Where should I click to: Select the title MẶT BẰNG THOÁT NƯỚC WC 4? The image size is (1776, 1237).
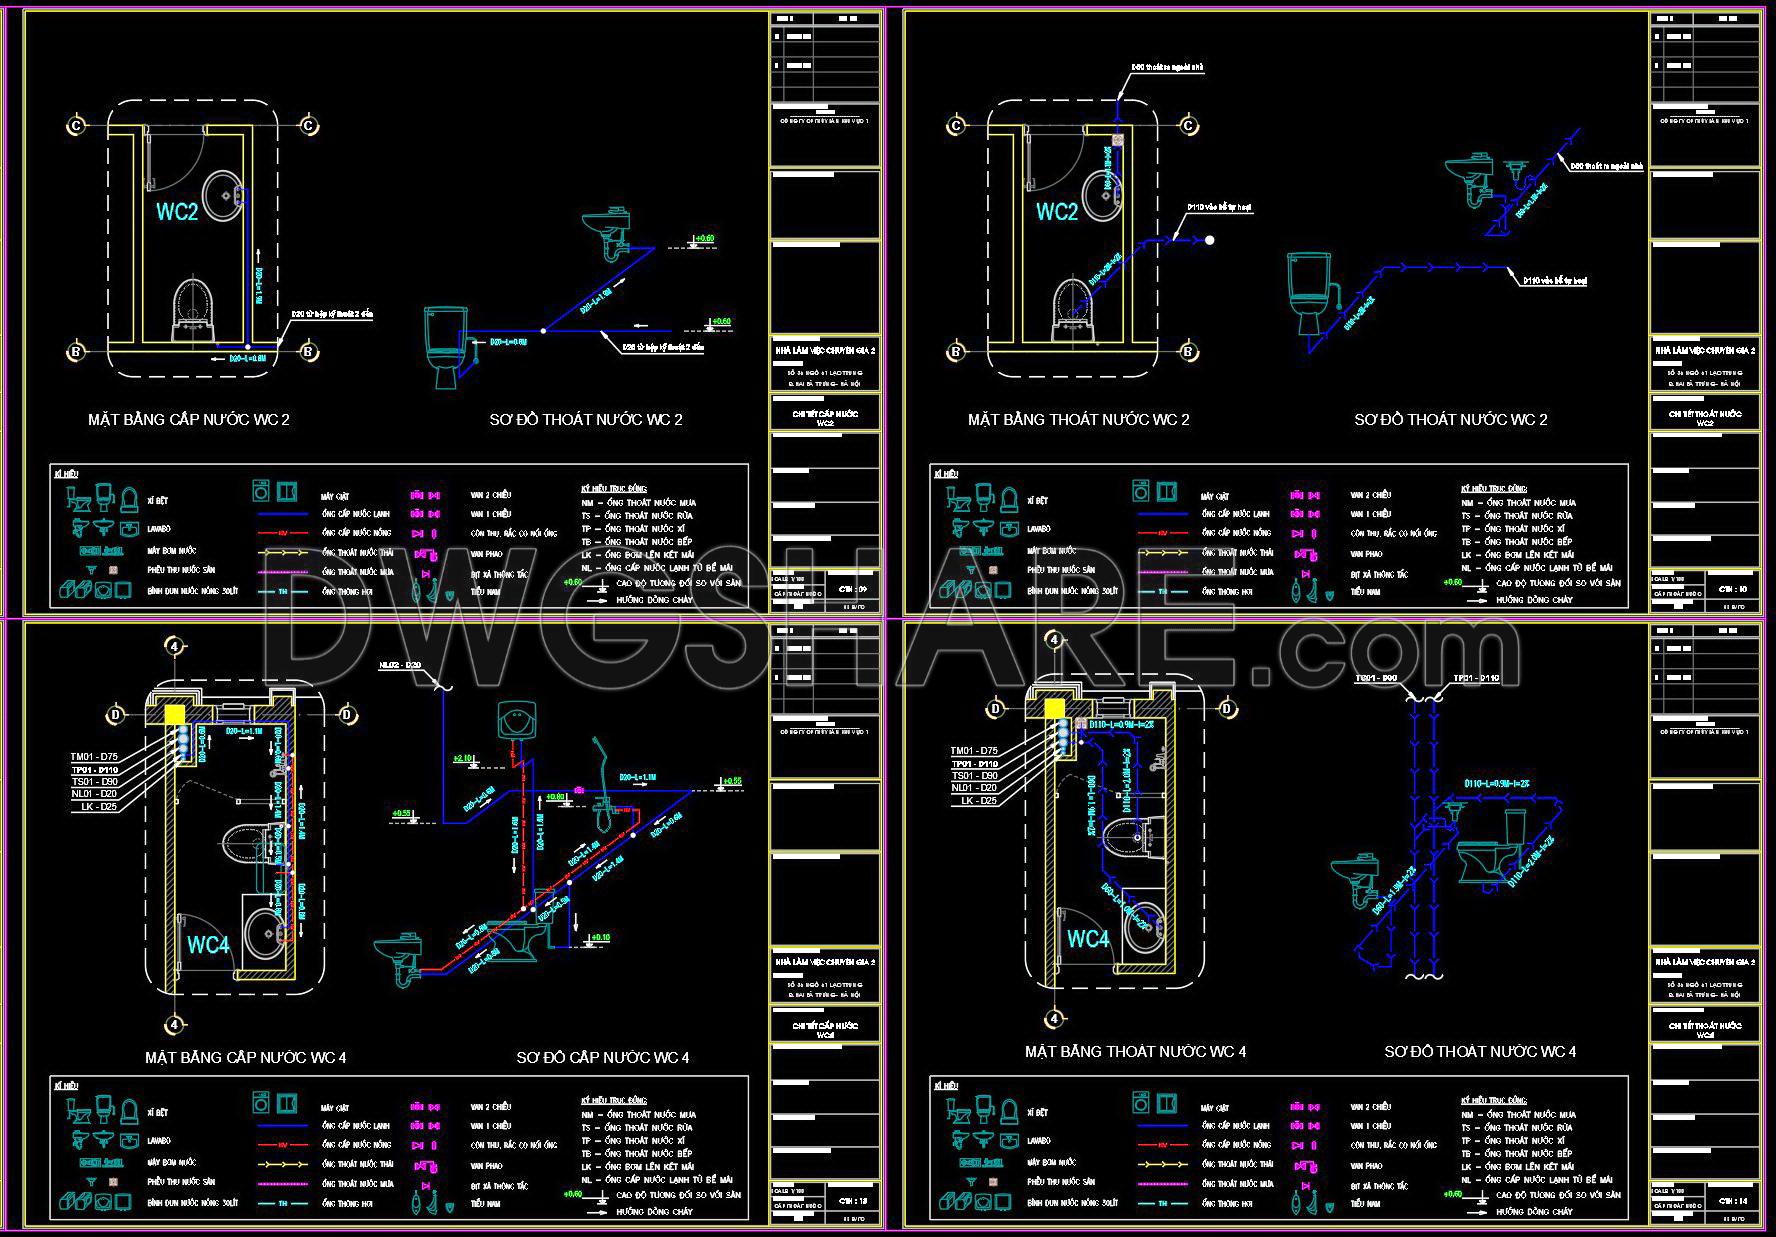tap(1135, 1051)
